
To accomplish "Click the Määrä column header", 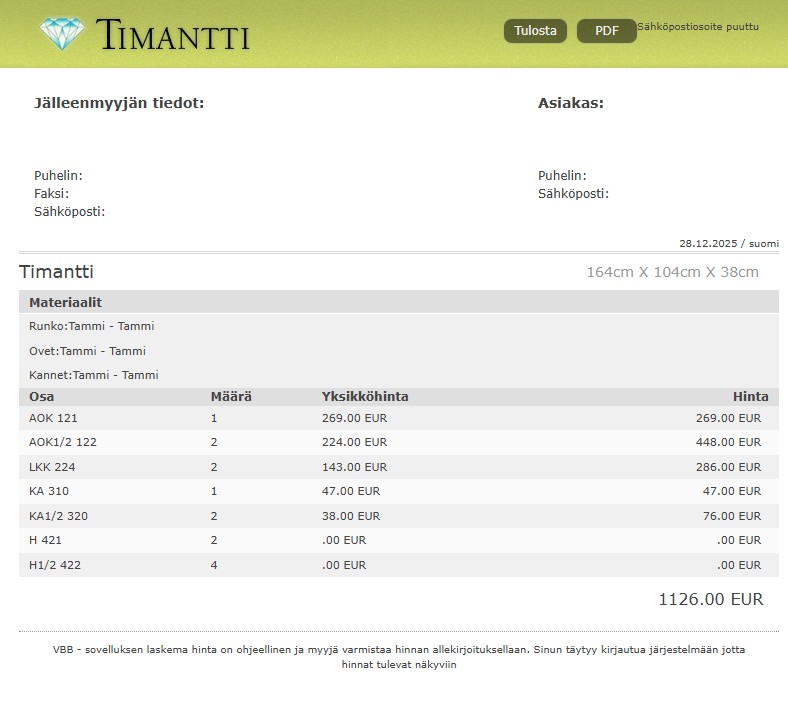I will click(x=231, y=397).
